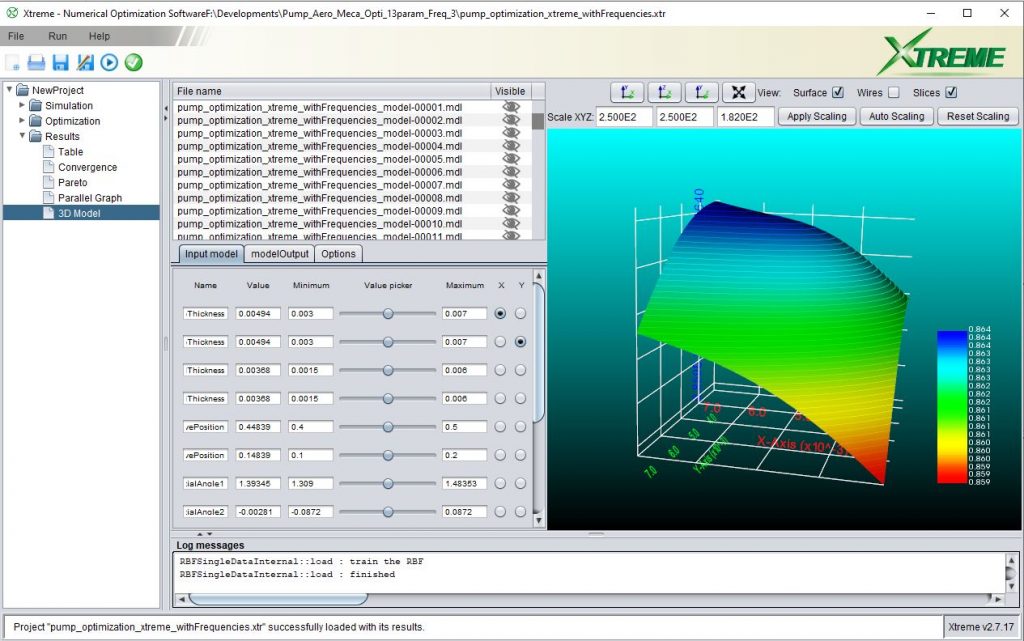
Task: Click the Convergence page icon
Action: [x=48, y=167]
